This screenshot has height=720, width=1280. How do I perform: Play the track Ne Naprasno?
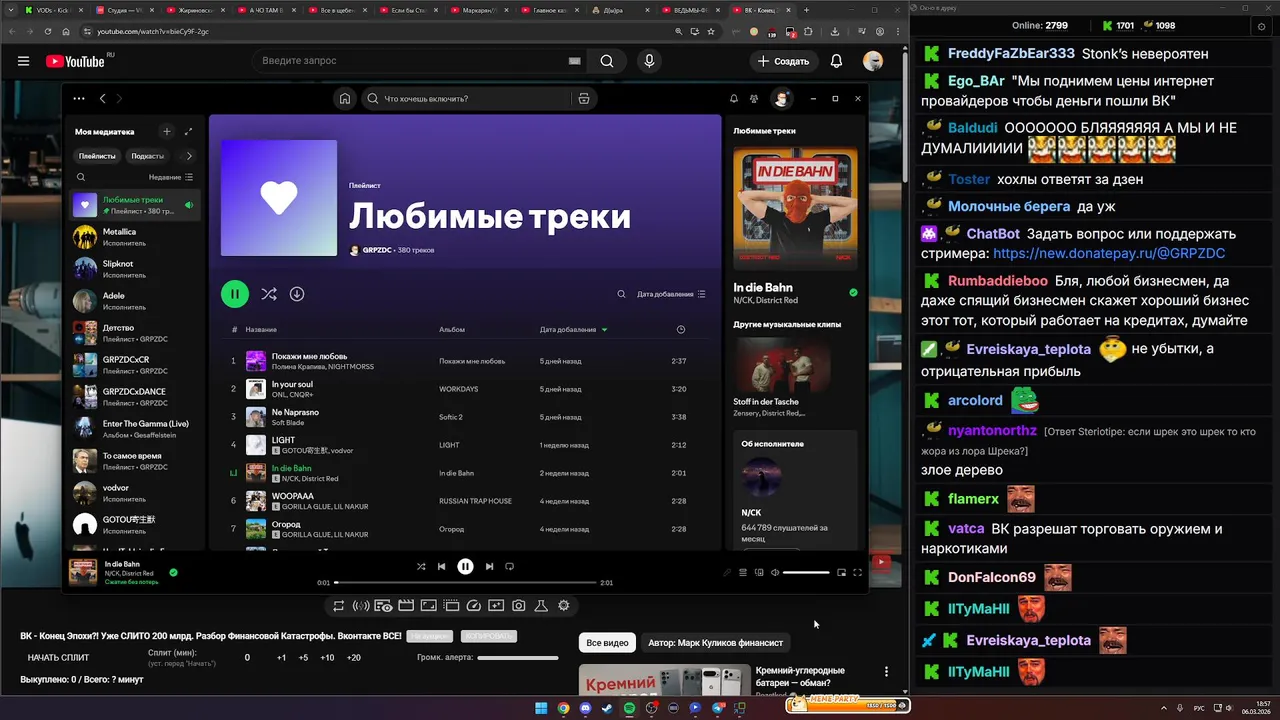pos(295,412)
